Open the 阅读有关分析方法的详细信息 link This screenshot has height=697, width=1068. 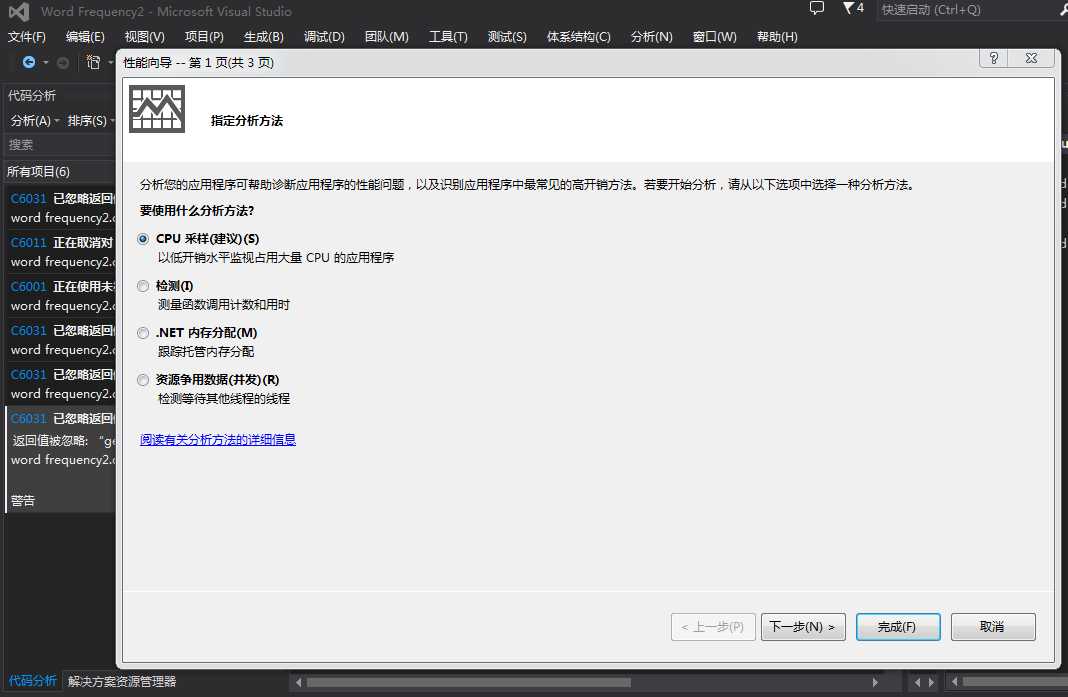tap(218, 440)
